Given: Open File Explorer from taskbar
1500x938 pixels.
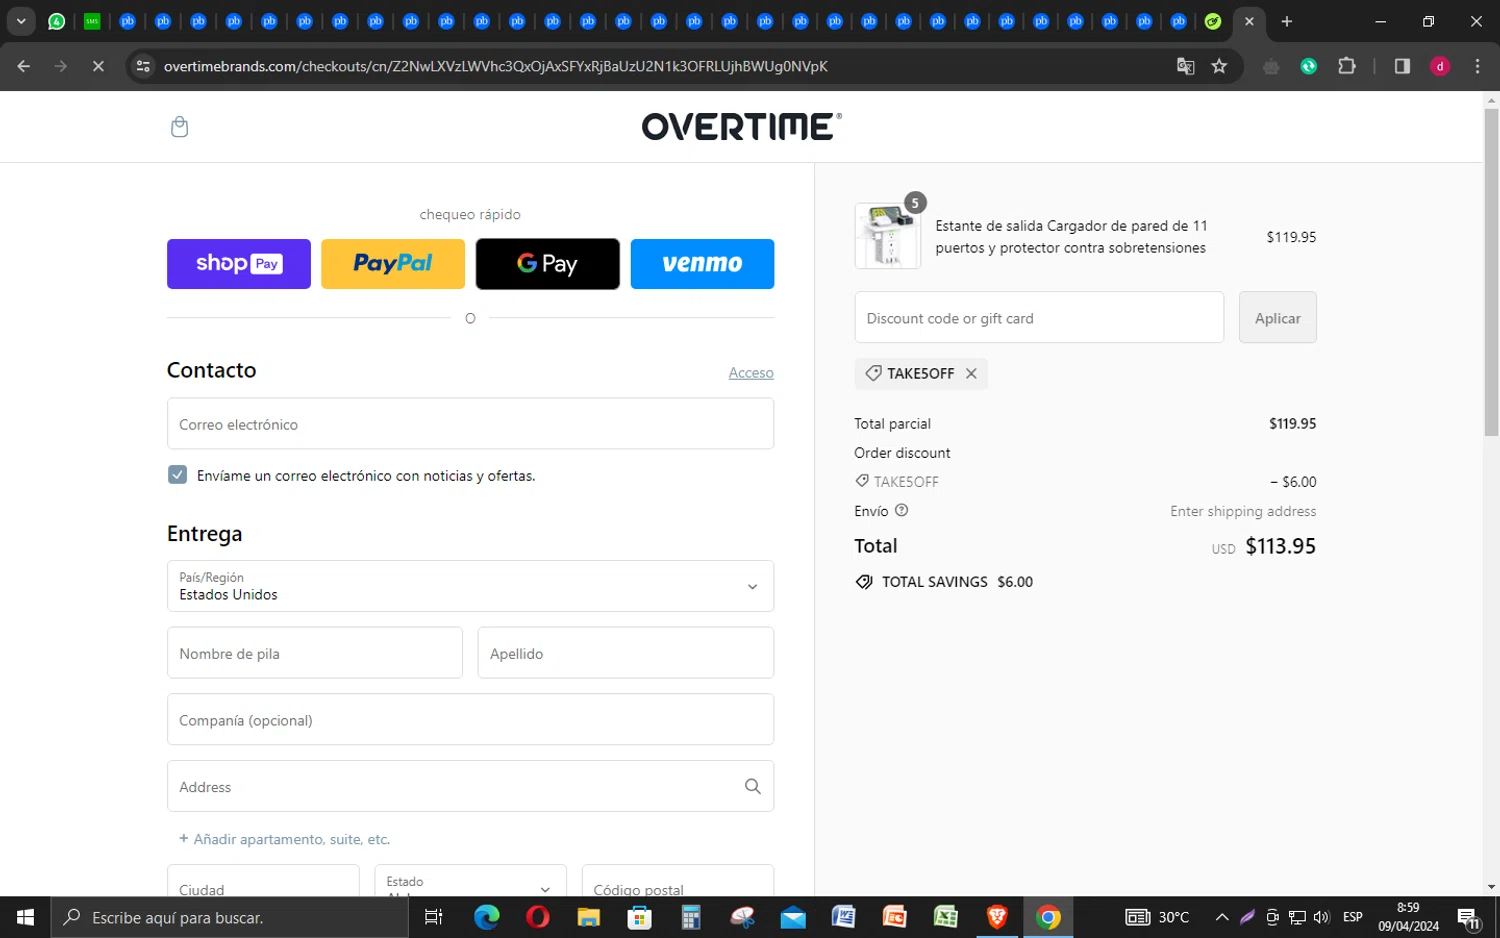Looking at the screenshot, I should pyautogui.click(x=588, y=917).
